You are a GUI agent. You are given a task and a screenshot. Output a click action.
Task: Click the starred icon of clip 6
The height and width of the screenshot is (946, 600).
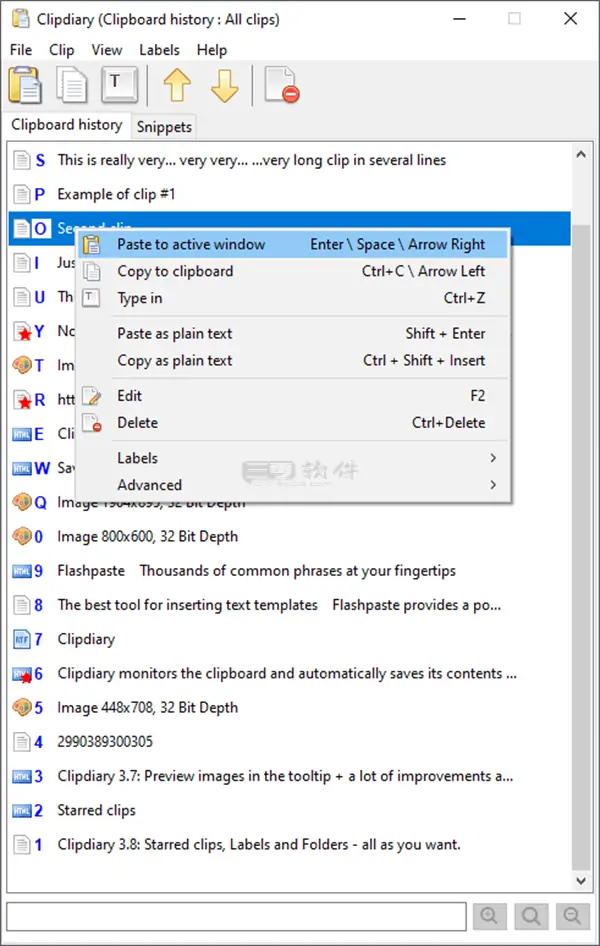tap(22, 674)
